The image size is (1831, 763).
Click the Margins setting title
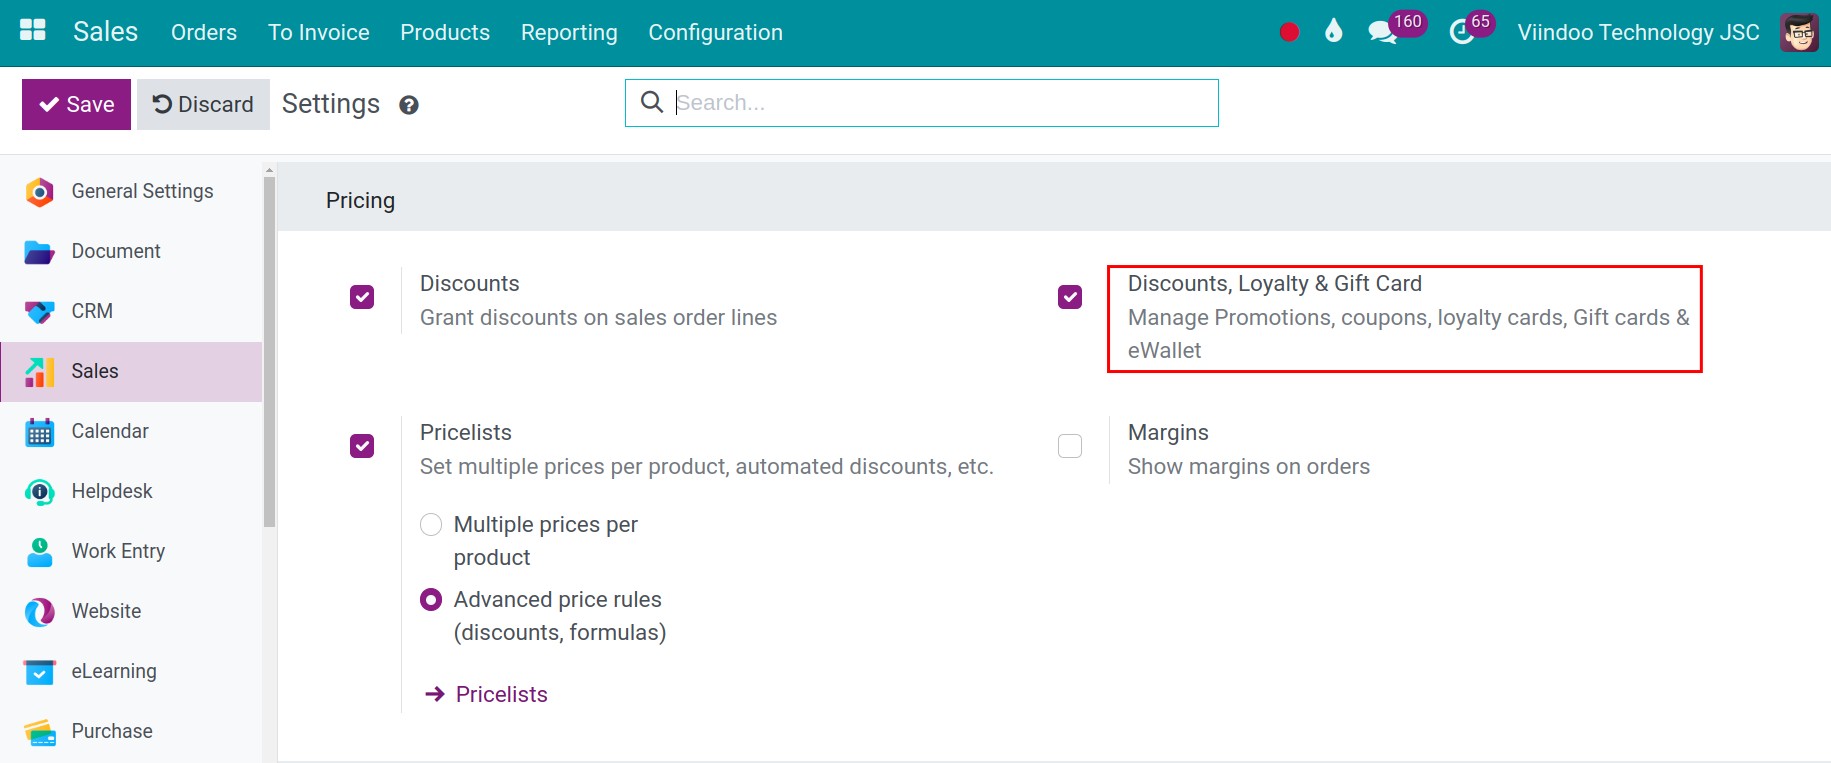pos(1168,432)
